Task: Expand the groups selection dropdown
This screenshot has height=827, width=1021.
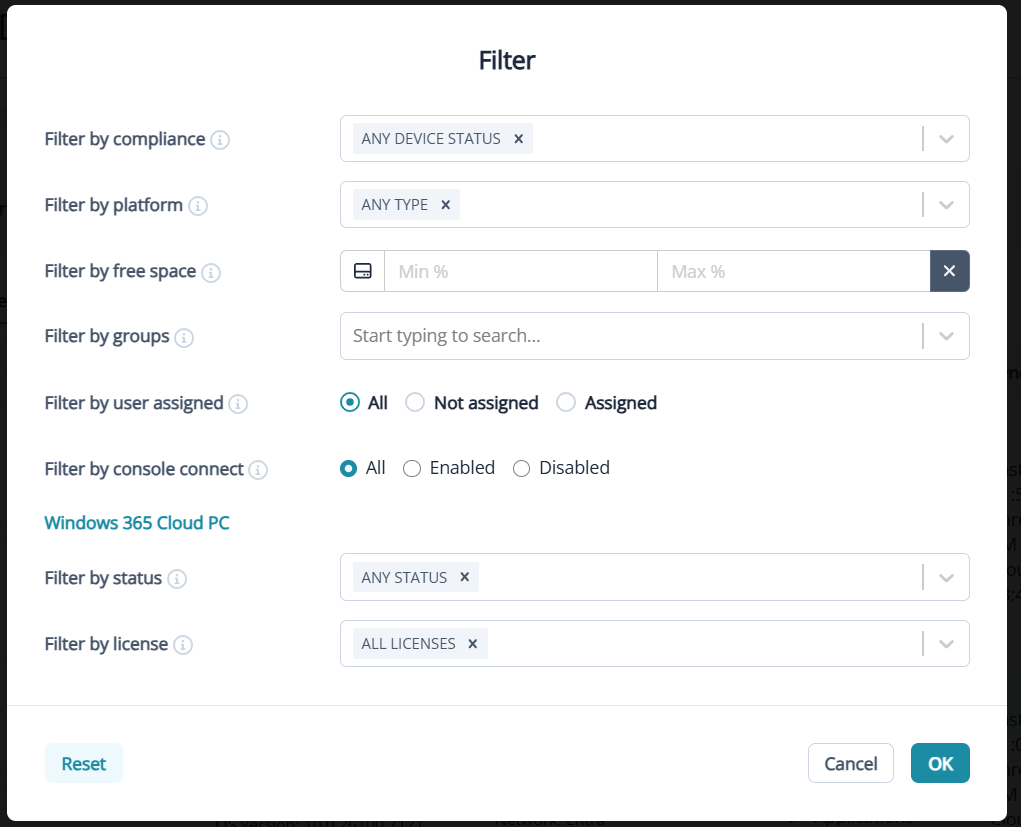Action: (x=945, y=336)
